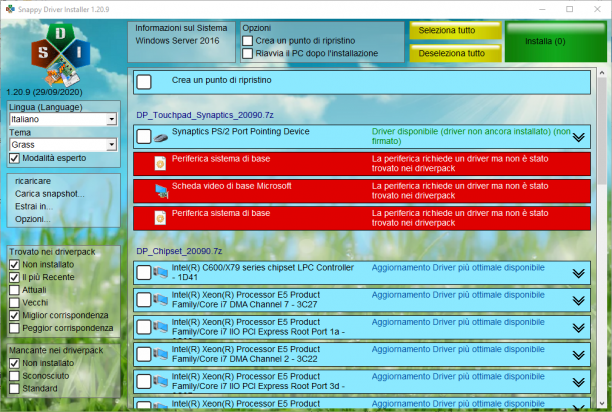The image size is (612, 412).
Task: Enable the Vecchi filter checkbox
Action: pos(14,303)
